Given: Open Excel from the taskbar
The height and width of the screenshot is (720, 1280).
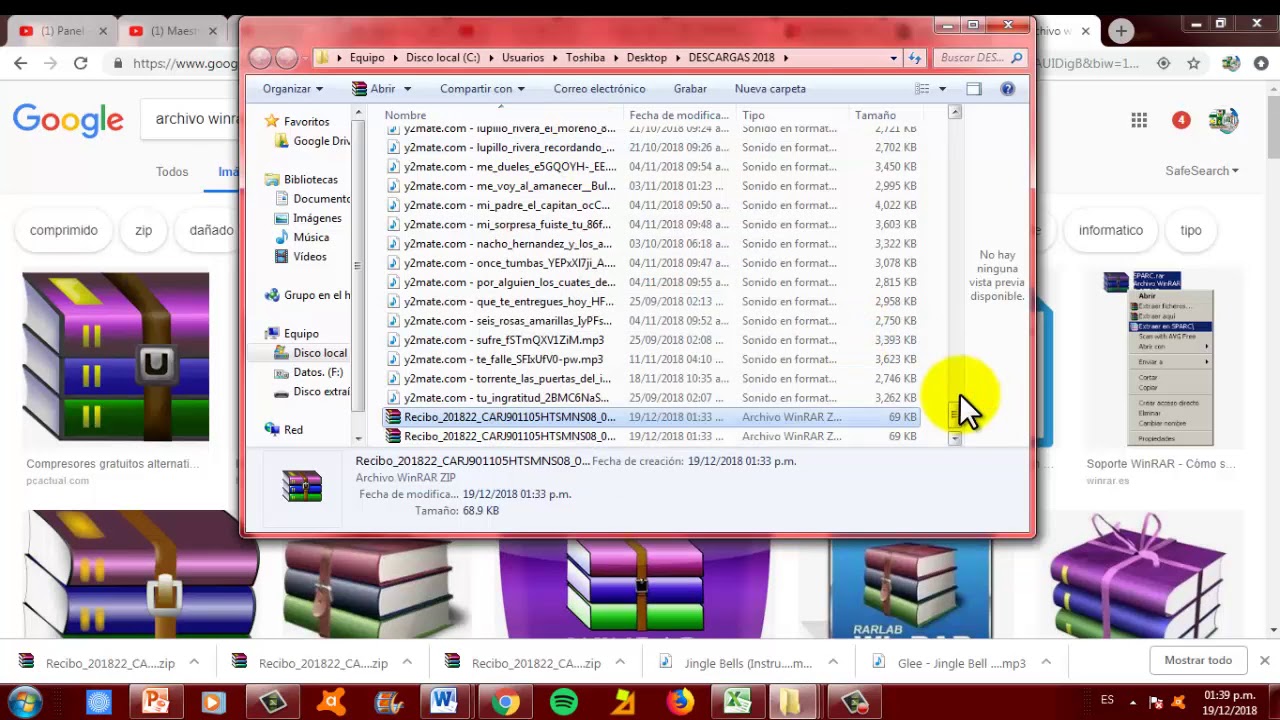Looking at the screenshot, I should click(x=737, y=702).
